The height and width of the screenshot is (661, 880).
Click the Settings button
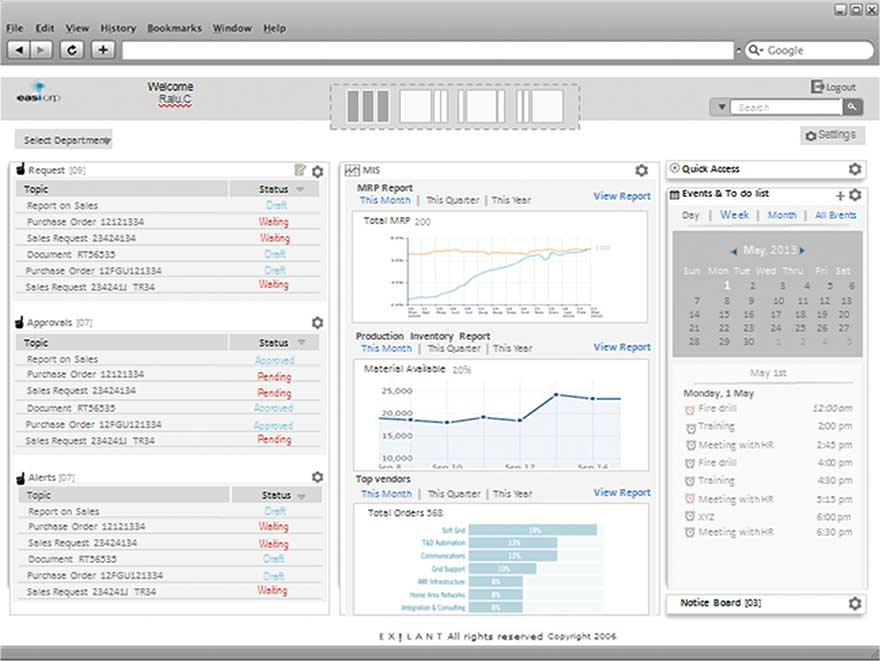830,135
